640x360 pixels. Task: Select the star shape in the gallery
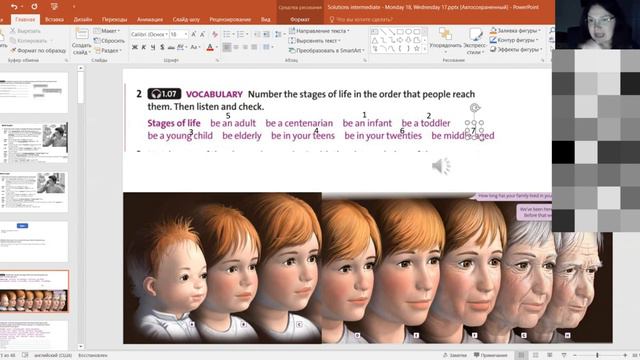[x=417, y=49]
